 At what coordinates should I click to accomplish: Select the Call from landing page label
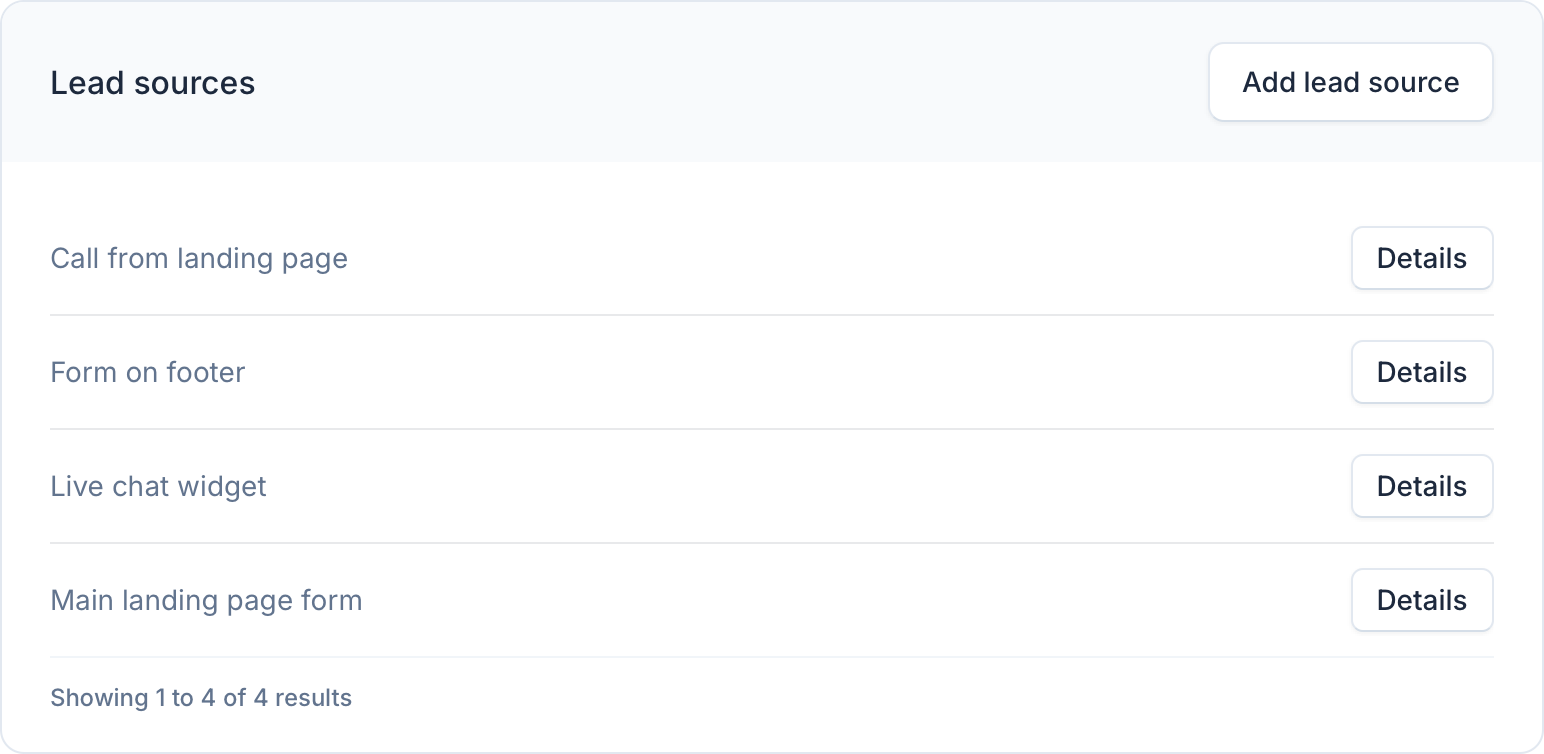point(199,258)
